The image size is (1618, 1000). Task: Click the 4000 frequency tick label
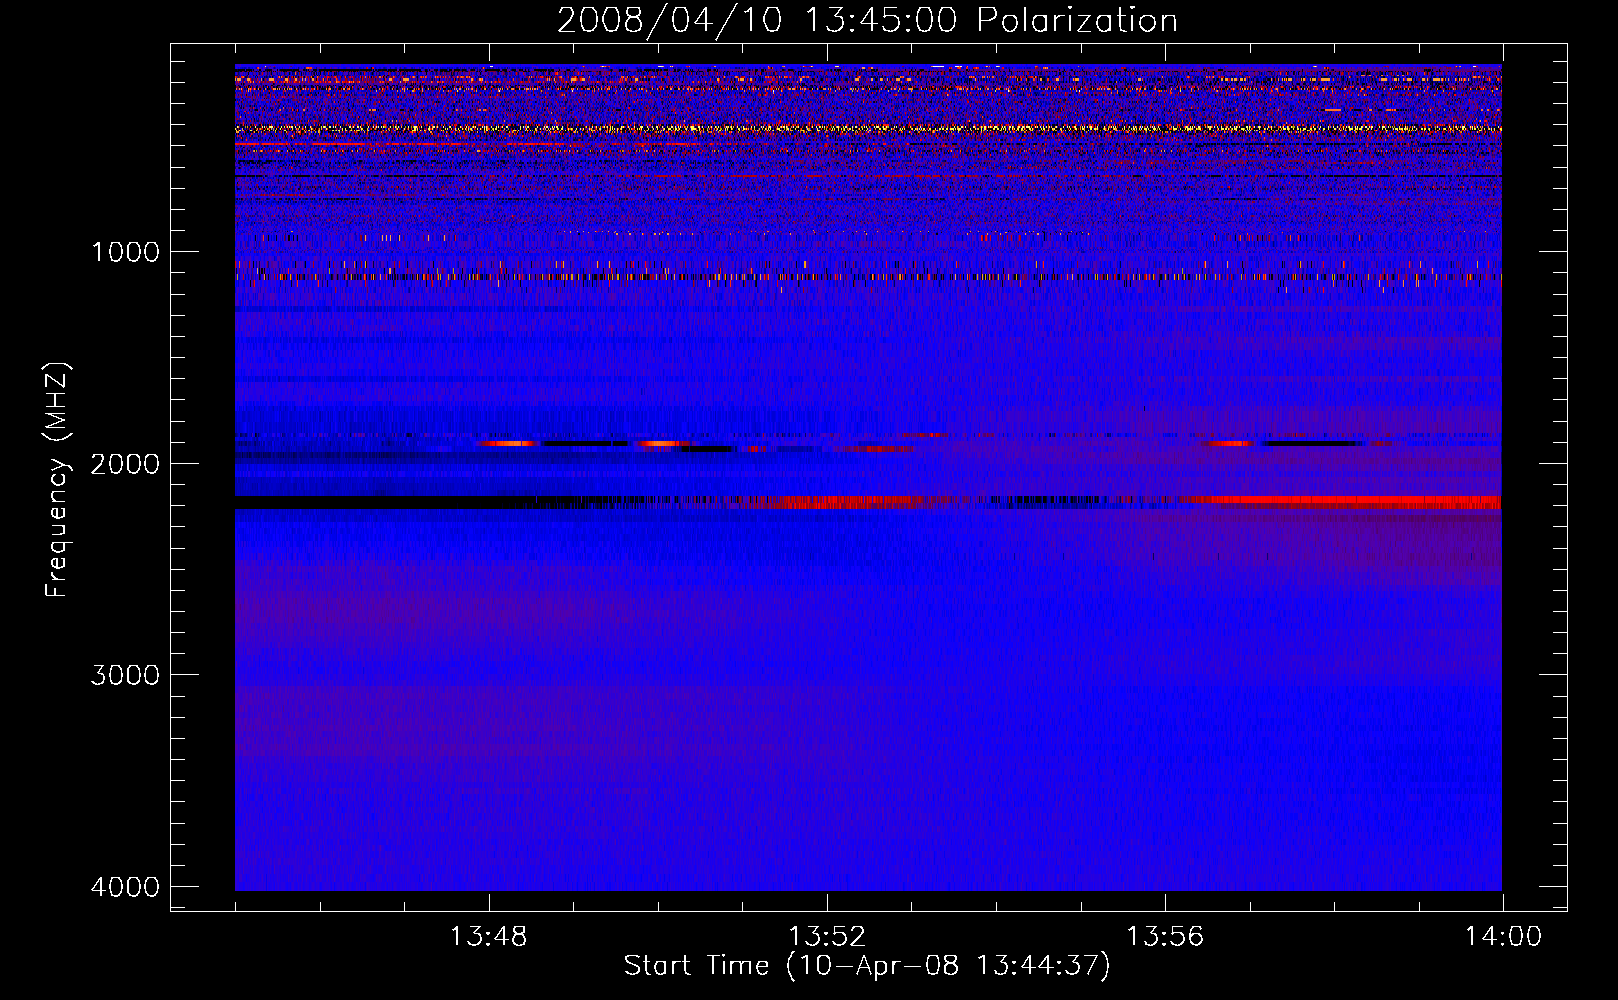125,887
